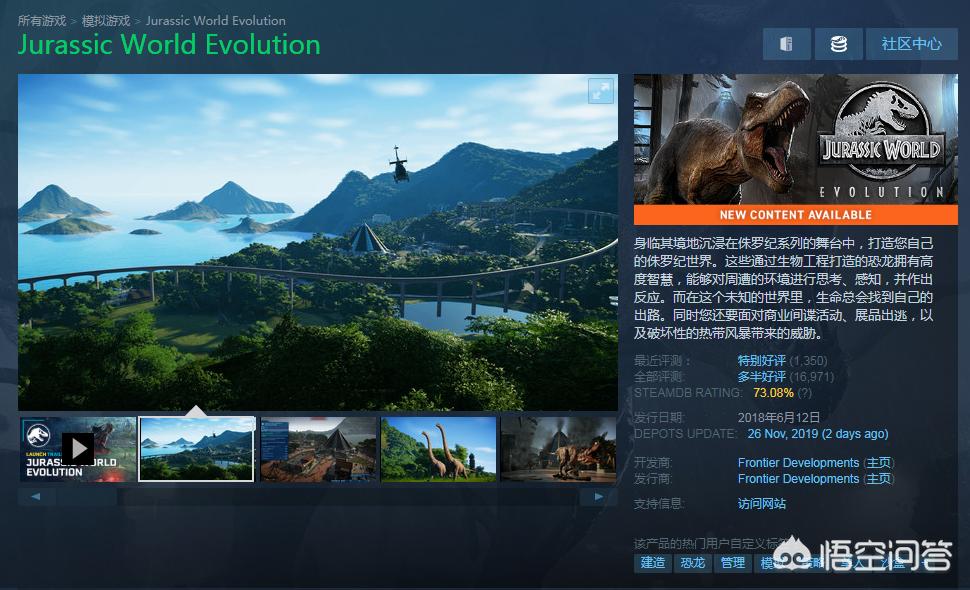This screenshot has height=590, width=970.
Task: Click the SteamDB database stack icon button
Action: point(838,44)
